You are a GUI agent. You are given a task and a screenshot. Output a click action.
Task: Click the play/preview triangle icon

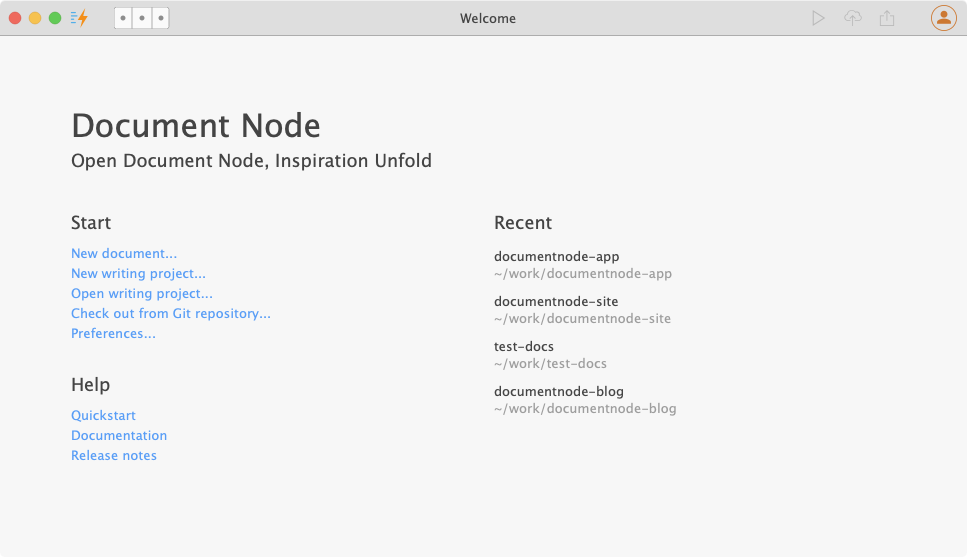point(818,18)
